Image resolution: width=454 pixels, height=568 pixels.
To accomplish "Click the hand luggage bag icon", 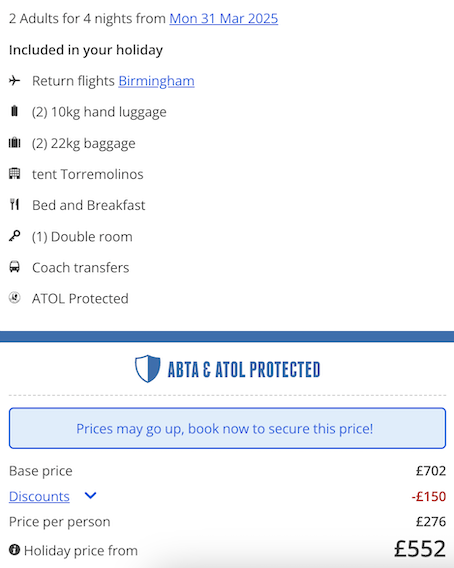I will [x=14, y=111].
